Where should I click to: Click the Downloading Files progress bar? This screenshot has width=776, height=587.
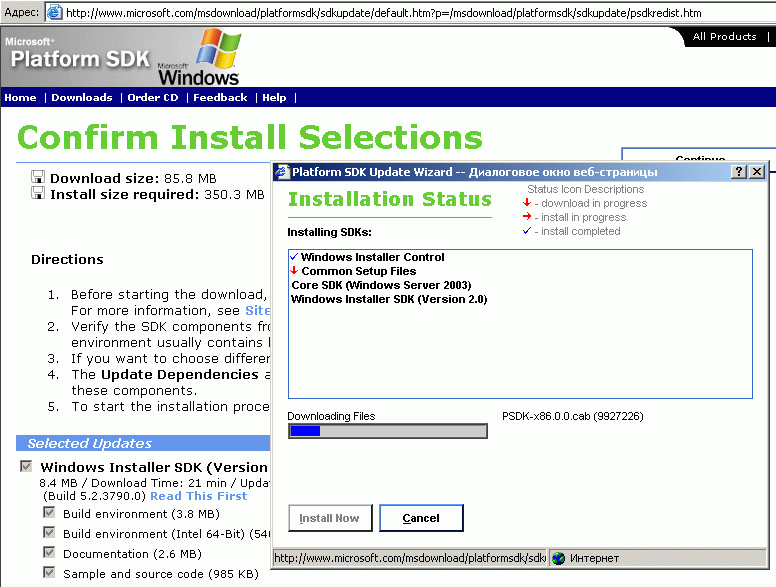pyautogui.click(x=388, y=431)
